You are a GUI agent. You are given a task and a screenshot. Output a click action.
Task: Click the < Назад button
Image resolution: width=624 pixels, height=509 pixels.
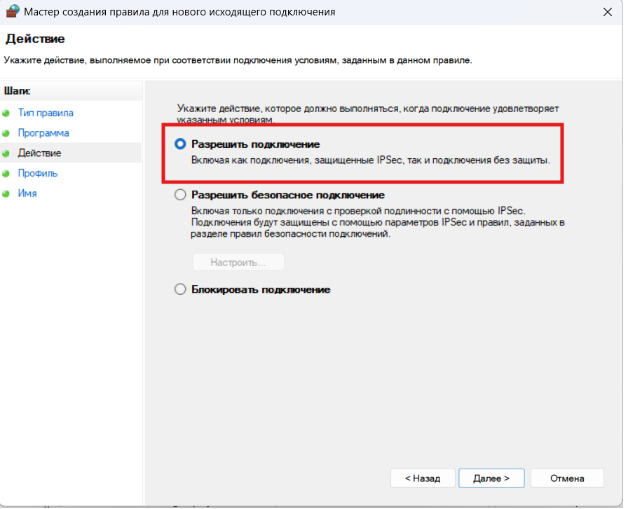[421, 478]
